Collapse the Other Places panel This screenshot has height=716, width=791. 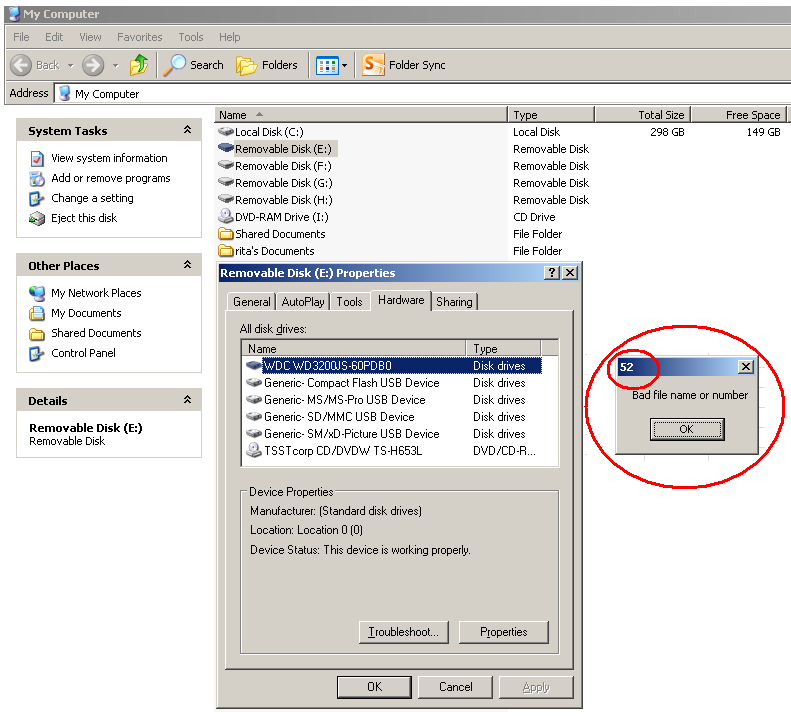coord(187,265)
